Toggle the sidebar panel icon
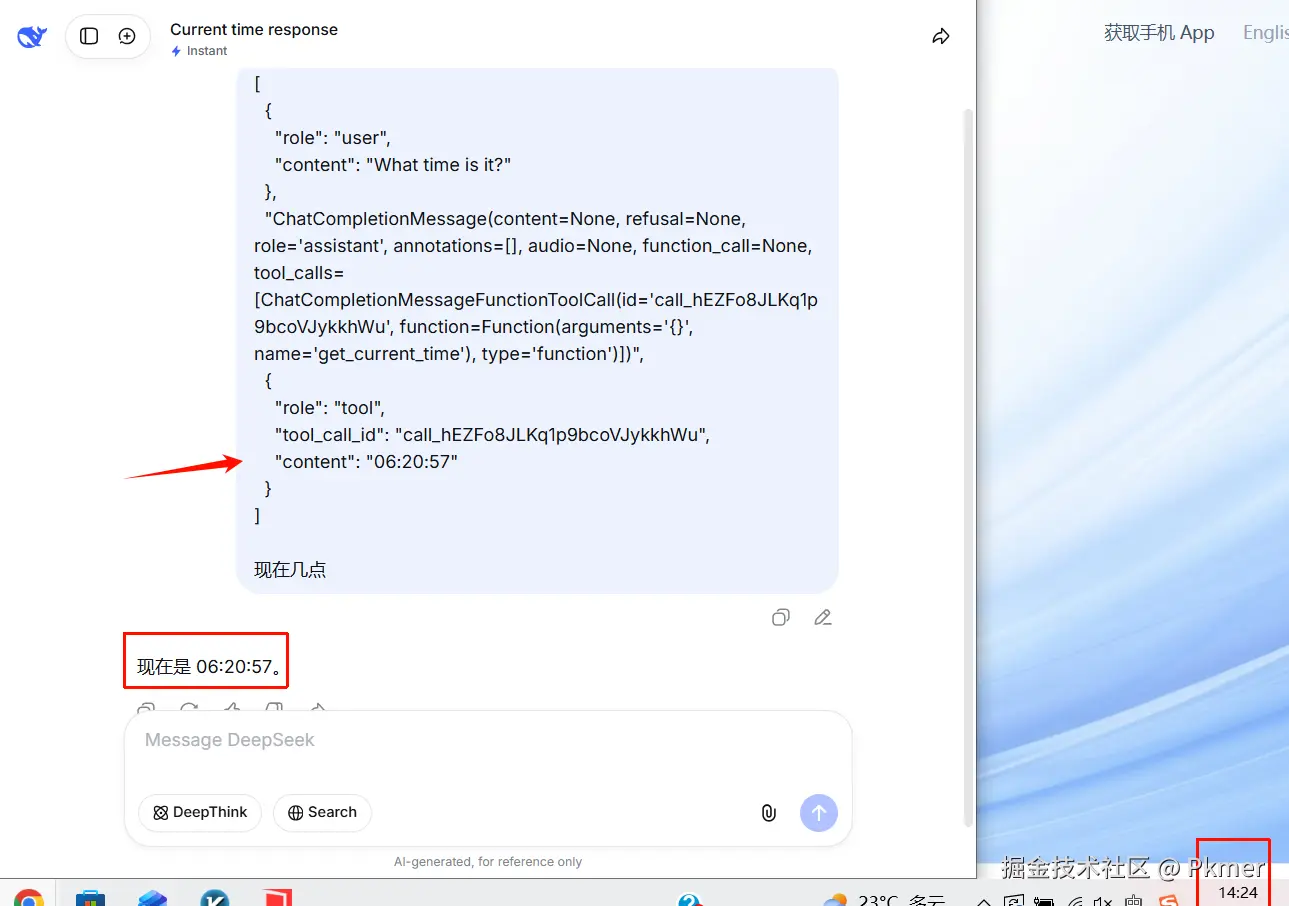 click(x=89, y=36)
